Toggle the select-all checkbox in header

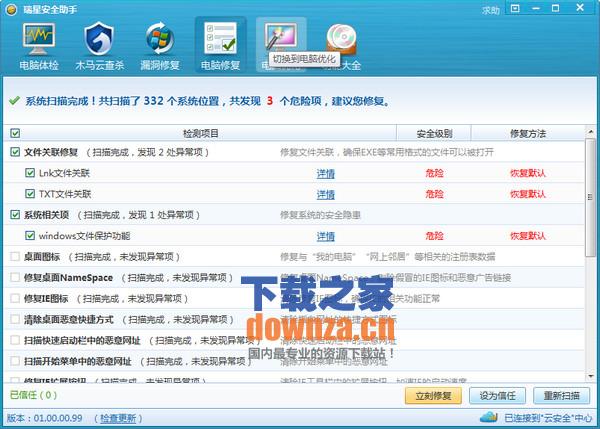pyautogui.click(x=15, y=133)
